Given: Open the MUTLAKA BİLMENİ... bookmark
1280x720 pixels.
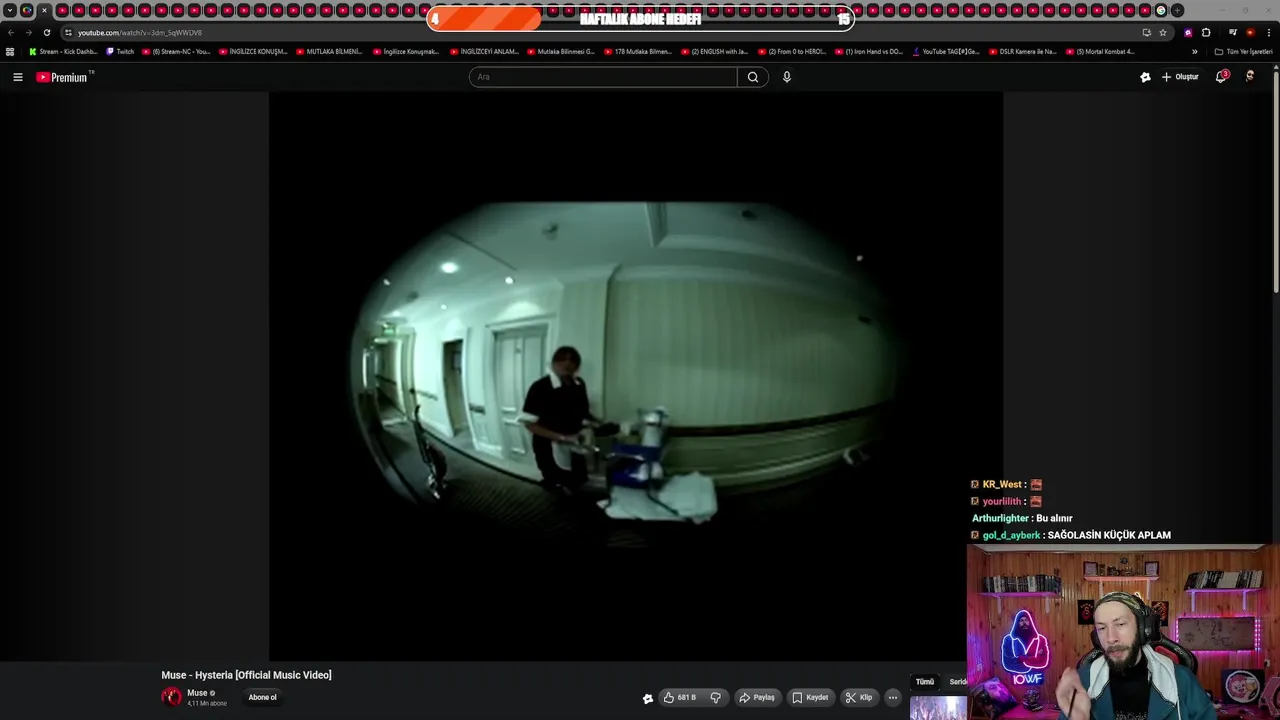Looking at the screenshot, I should coord(330,51).
